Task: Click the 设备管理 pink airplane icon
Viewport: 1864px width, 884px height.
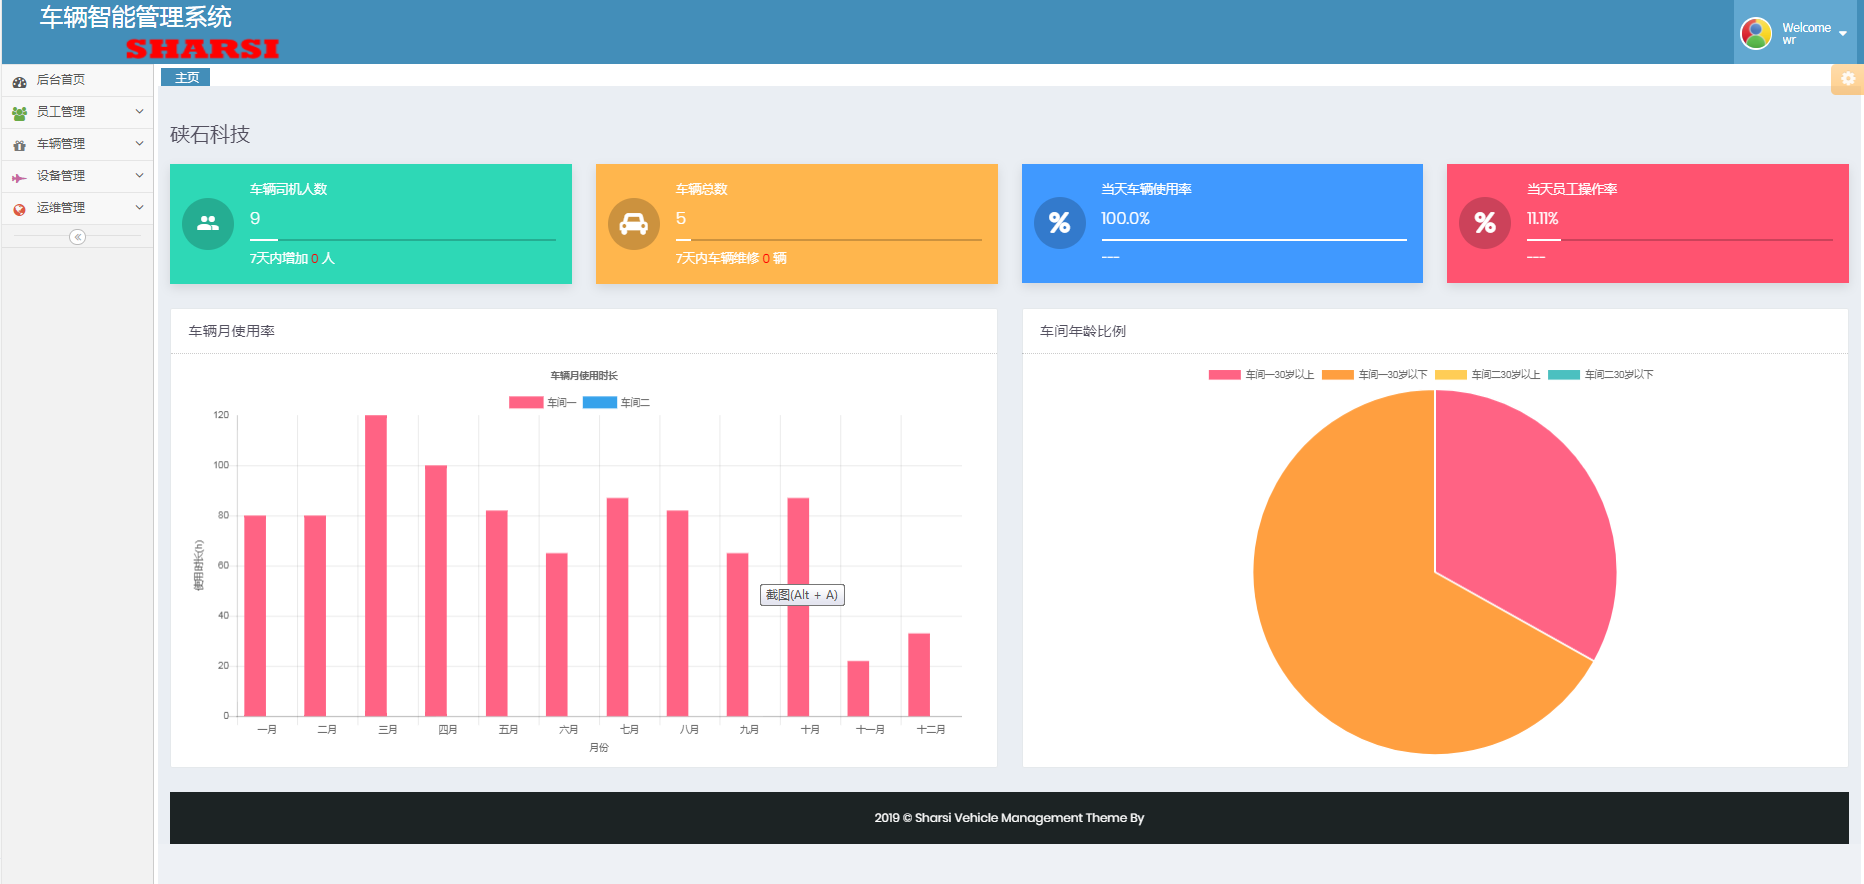Action: pos(19,177)
